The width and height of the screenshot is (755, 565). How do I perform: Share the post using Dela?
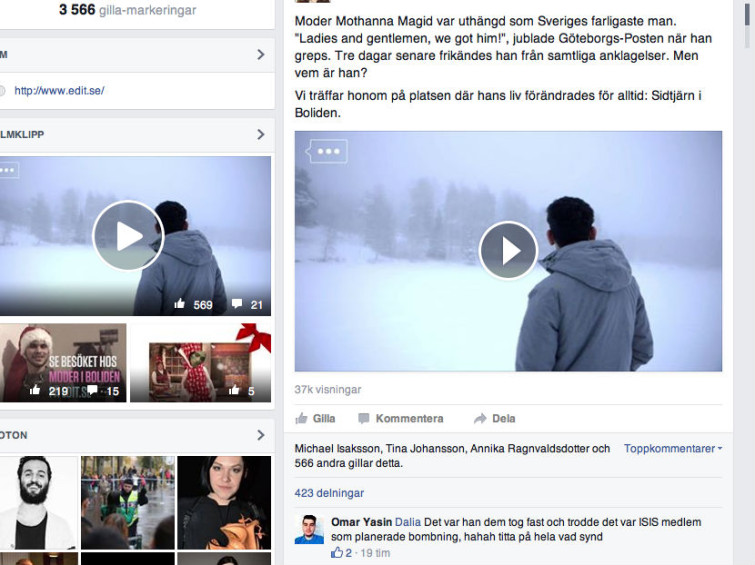[x=495, y=418]
